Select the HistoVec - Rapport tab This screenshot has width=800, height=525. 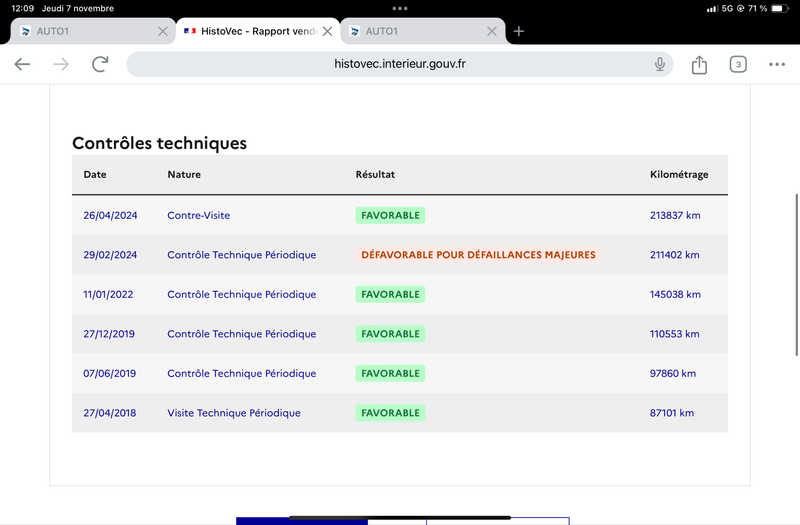(x=258, y=31)
